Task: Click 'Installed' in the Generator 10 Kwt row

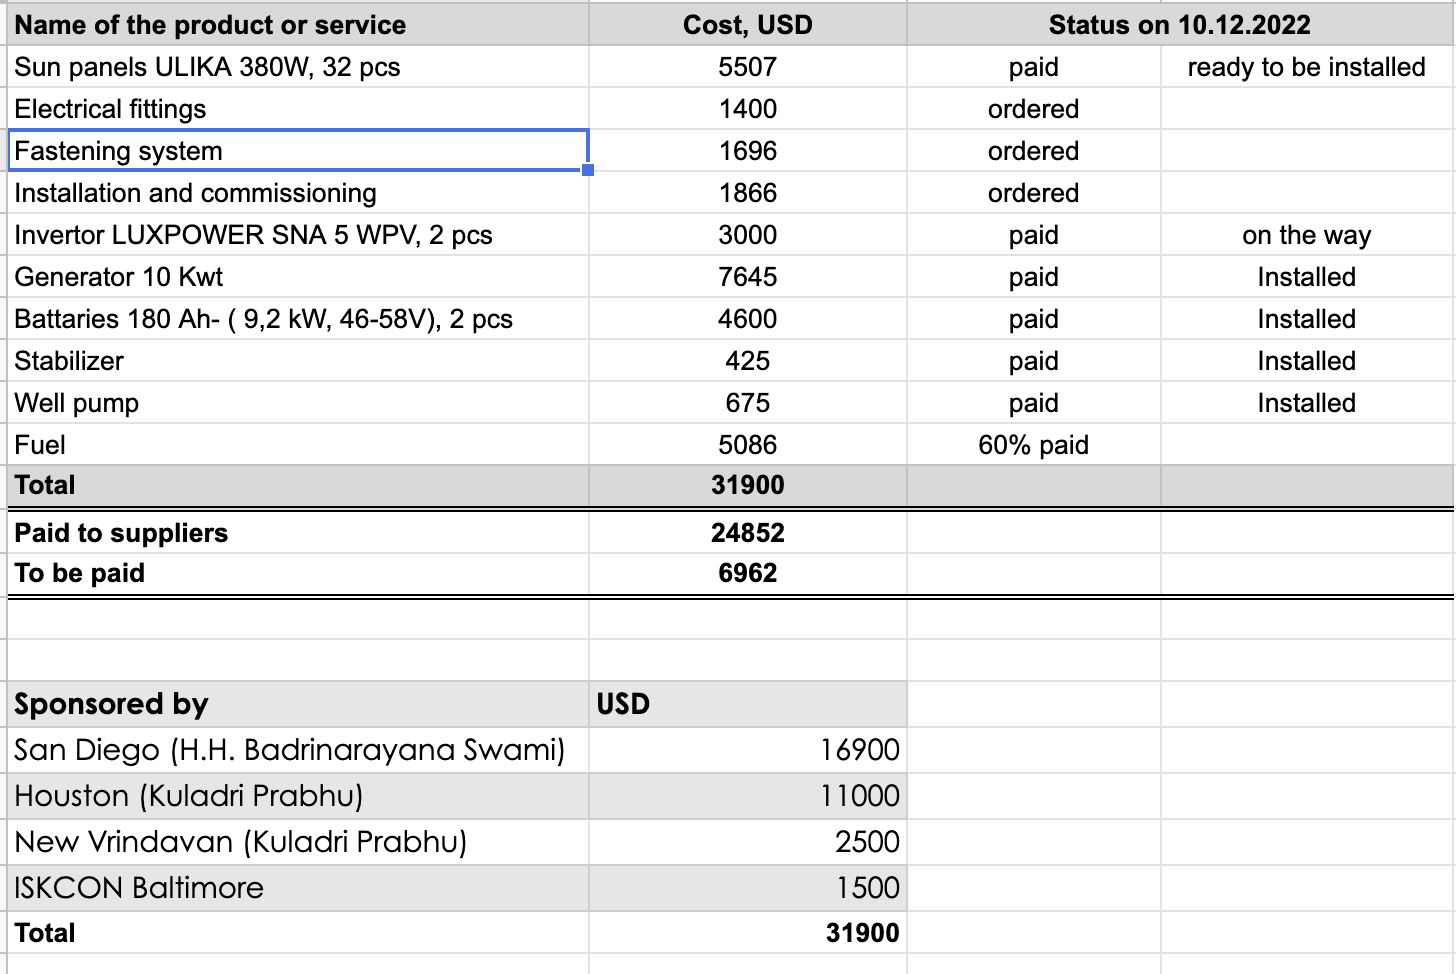Action: [1307, 277]
